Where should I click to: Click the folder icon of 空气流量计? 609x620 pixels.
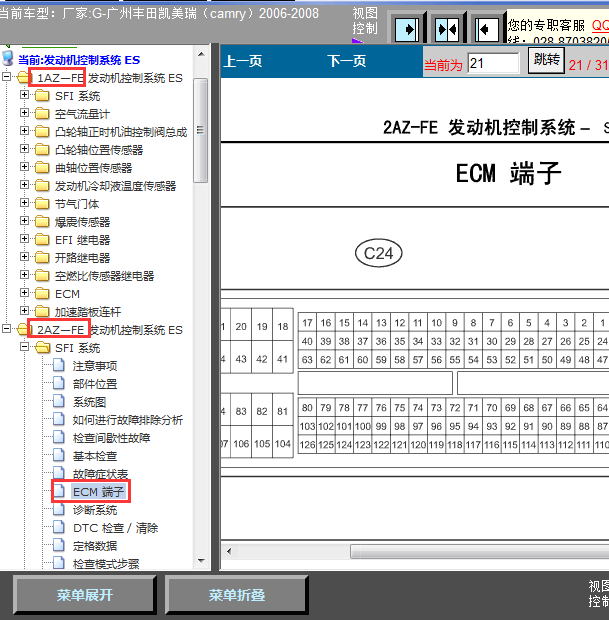coord(42,113)
